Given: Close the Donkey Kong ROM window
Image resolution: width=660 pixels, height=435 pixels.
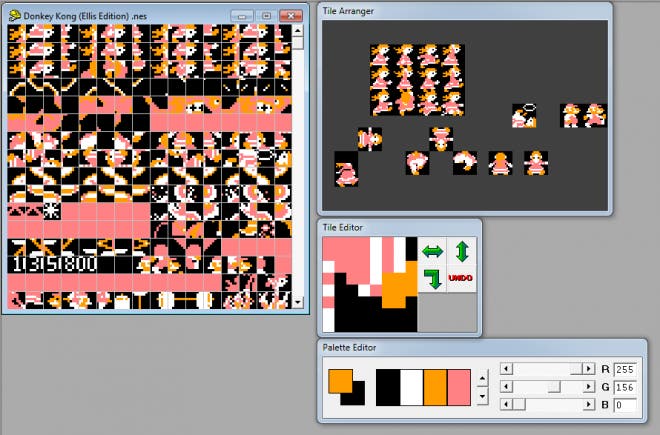Looking at the screenshot, I should 291,16.
